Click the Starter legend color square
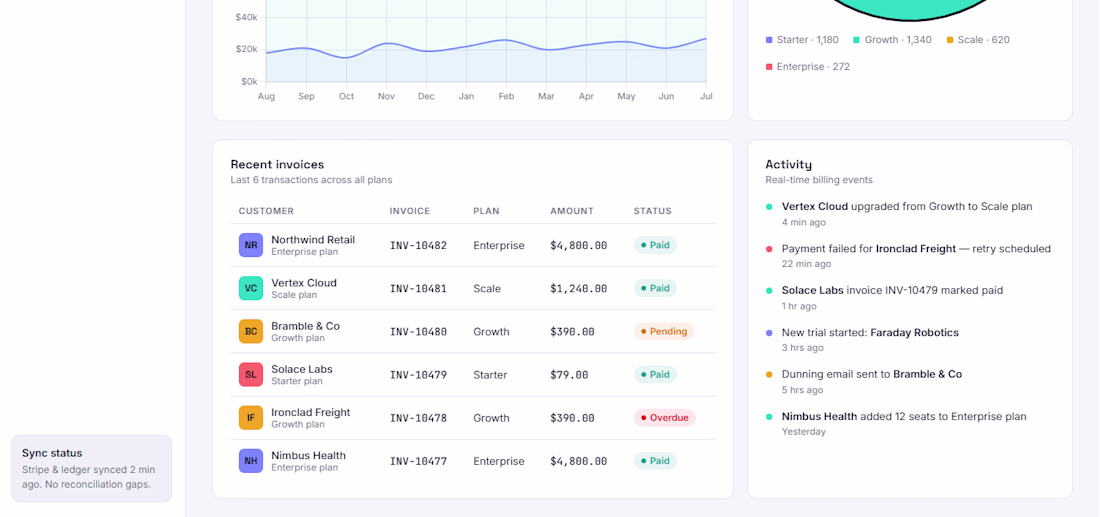Viewport: 1100px width, 517px height. pyautogui.click(x=769, y=40)
